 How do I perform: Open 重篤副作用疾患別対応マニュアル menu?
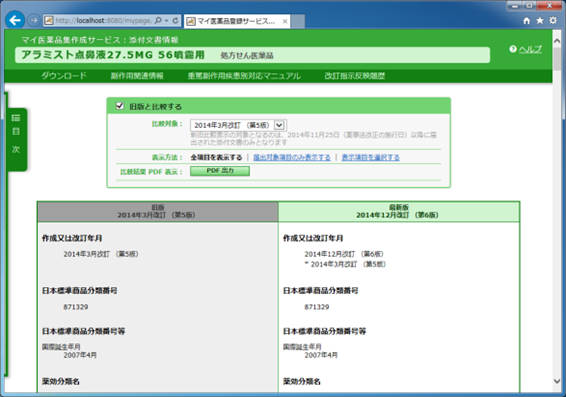point(244,75)
